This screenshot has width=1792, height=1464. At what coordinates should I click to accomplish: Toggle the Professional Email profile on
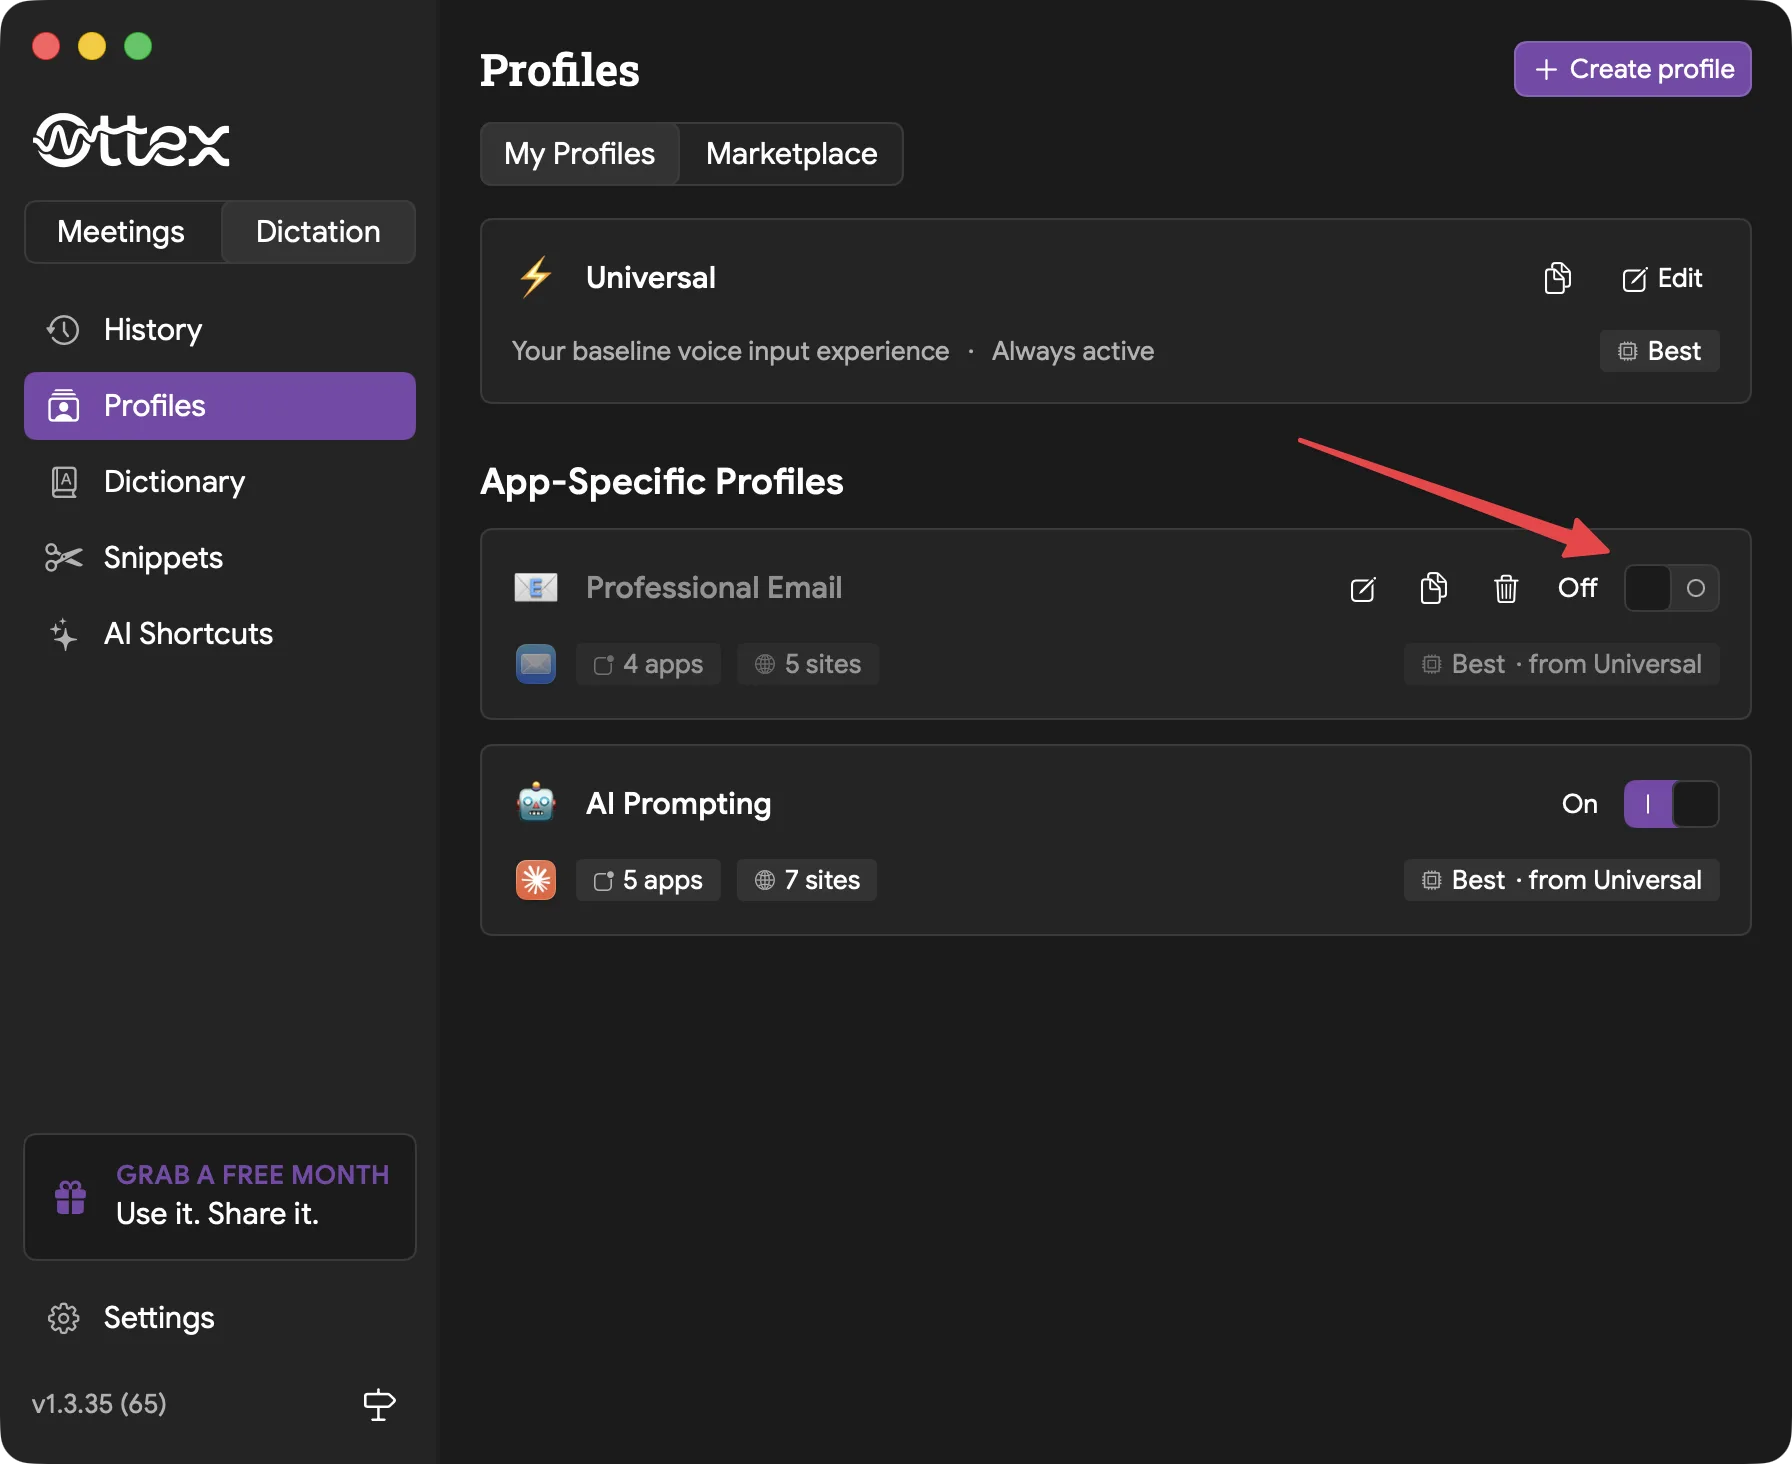[1671, 588]
